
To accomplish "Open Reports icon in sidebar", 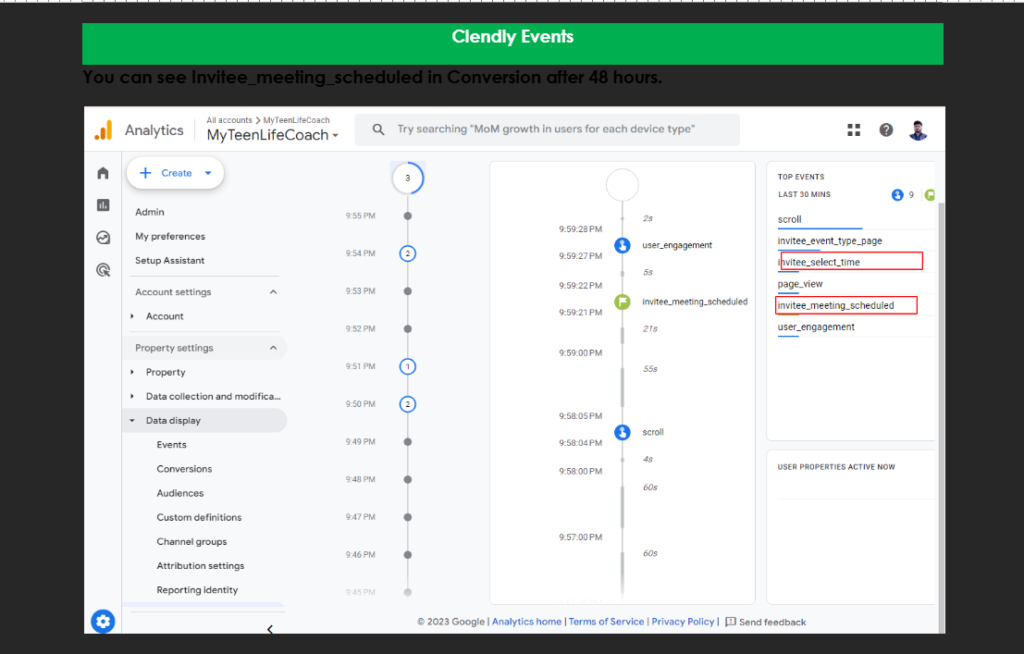I will pyautogui.click(x=103, y=205).
